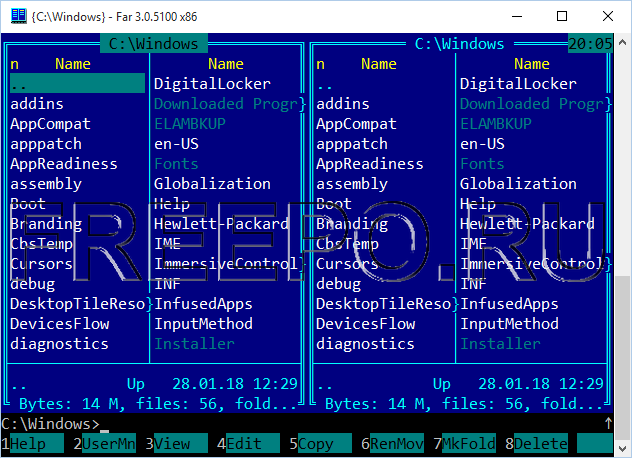Image resolution: width=632 pixels, height=458 pixels.
Task: Select Hewlett-Packard folder in left panel
Action: pyautogui.click(x=221, y=224)
